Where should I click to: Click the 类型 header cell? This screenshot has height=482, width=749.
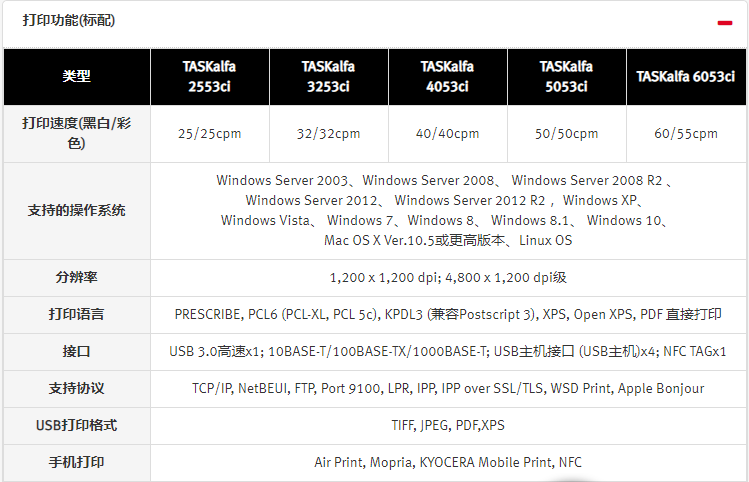76,76
